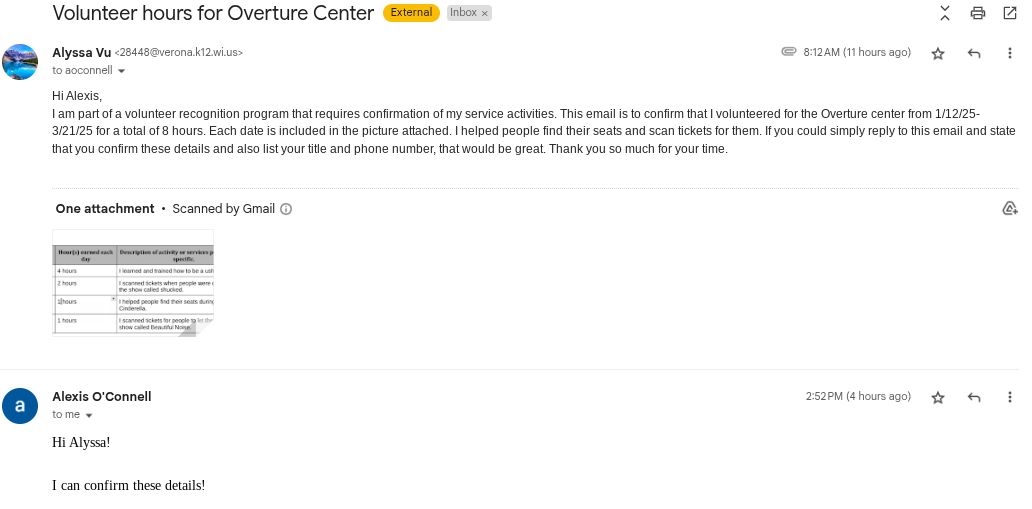Click the paperclip attachment icon
Viewport: 1032px width, 509px height.
point(789,52)
